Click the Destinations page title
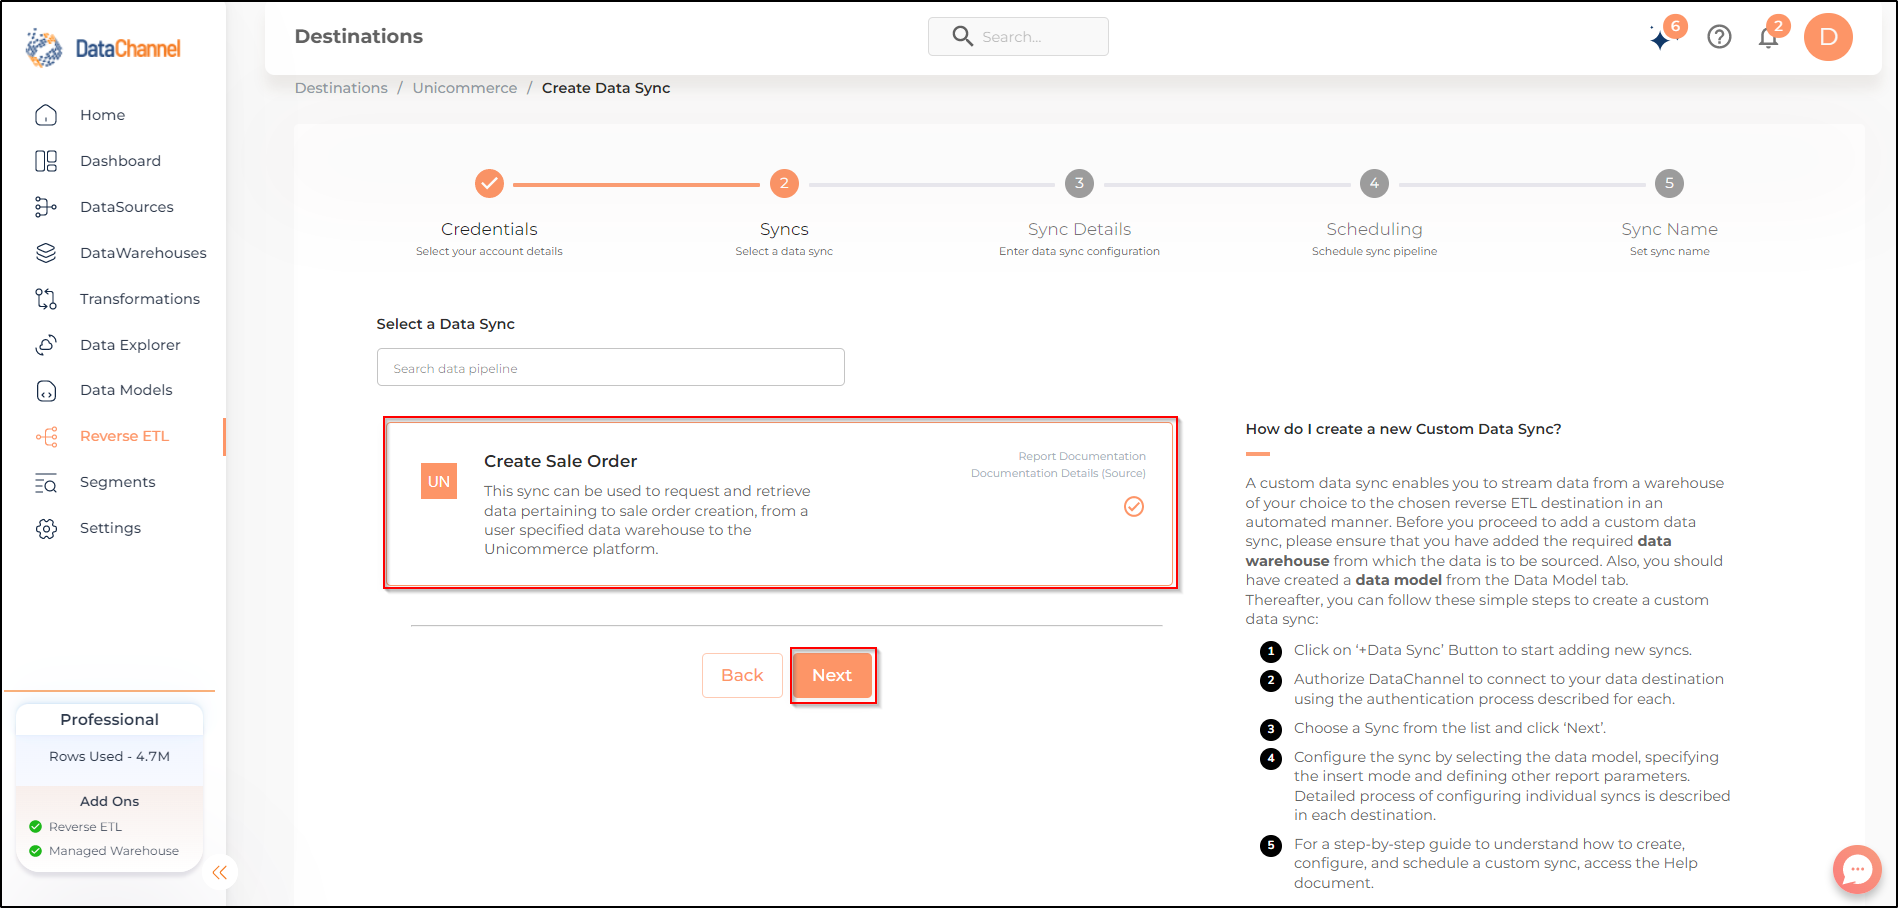1898x908 pixels. (x=358, y=36)
